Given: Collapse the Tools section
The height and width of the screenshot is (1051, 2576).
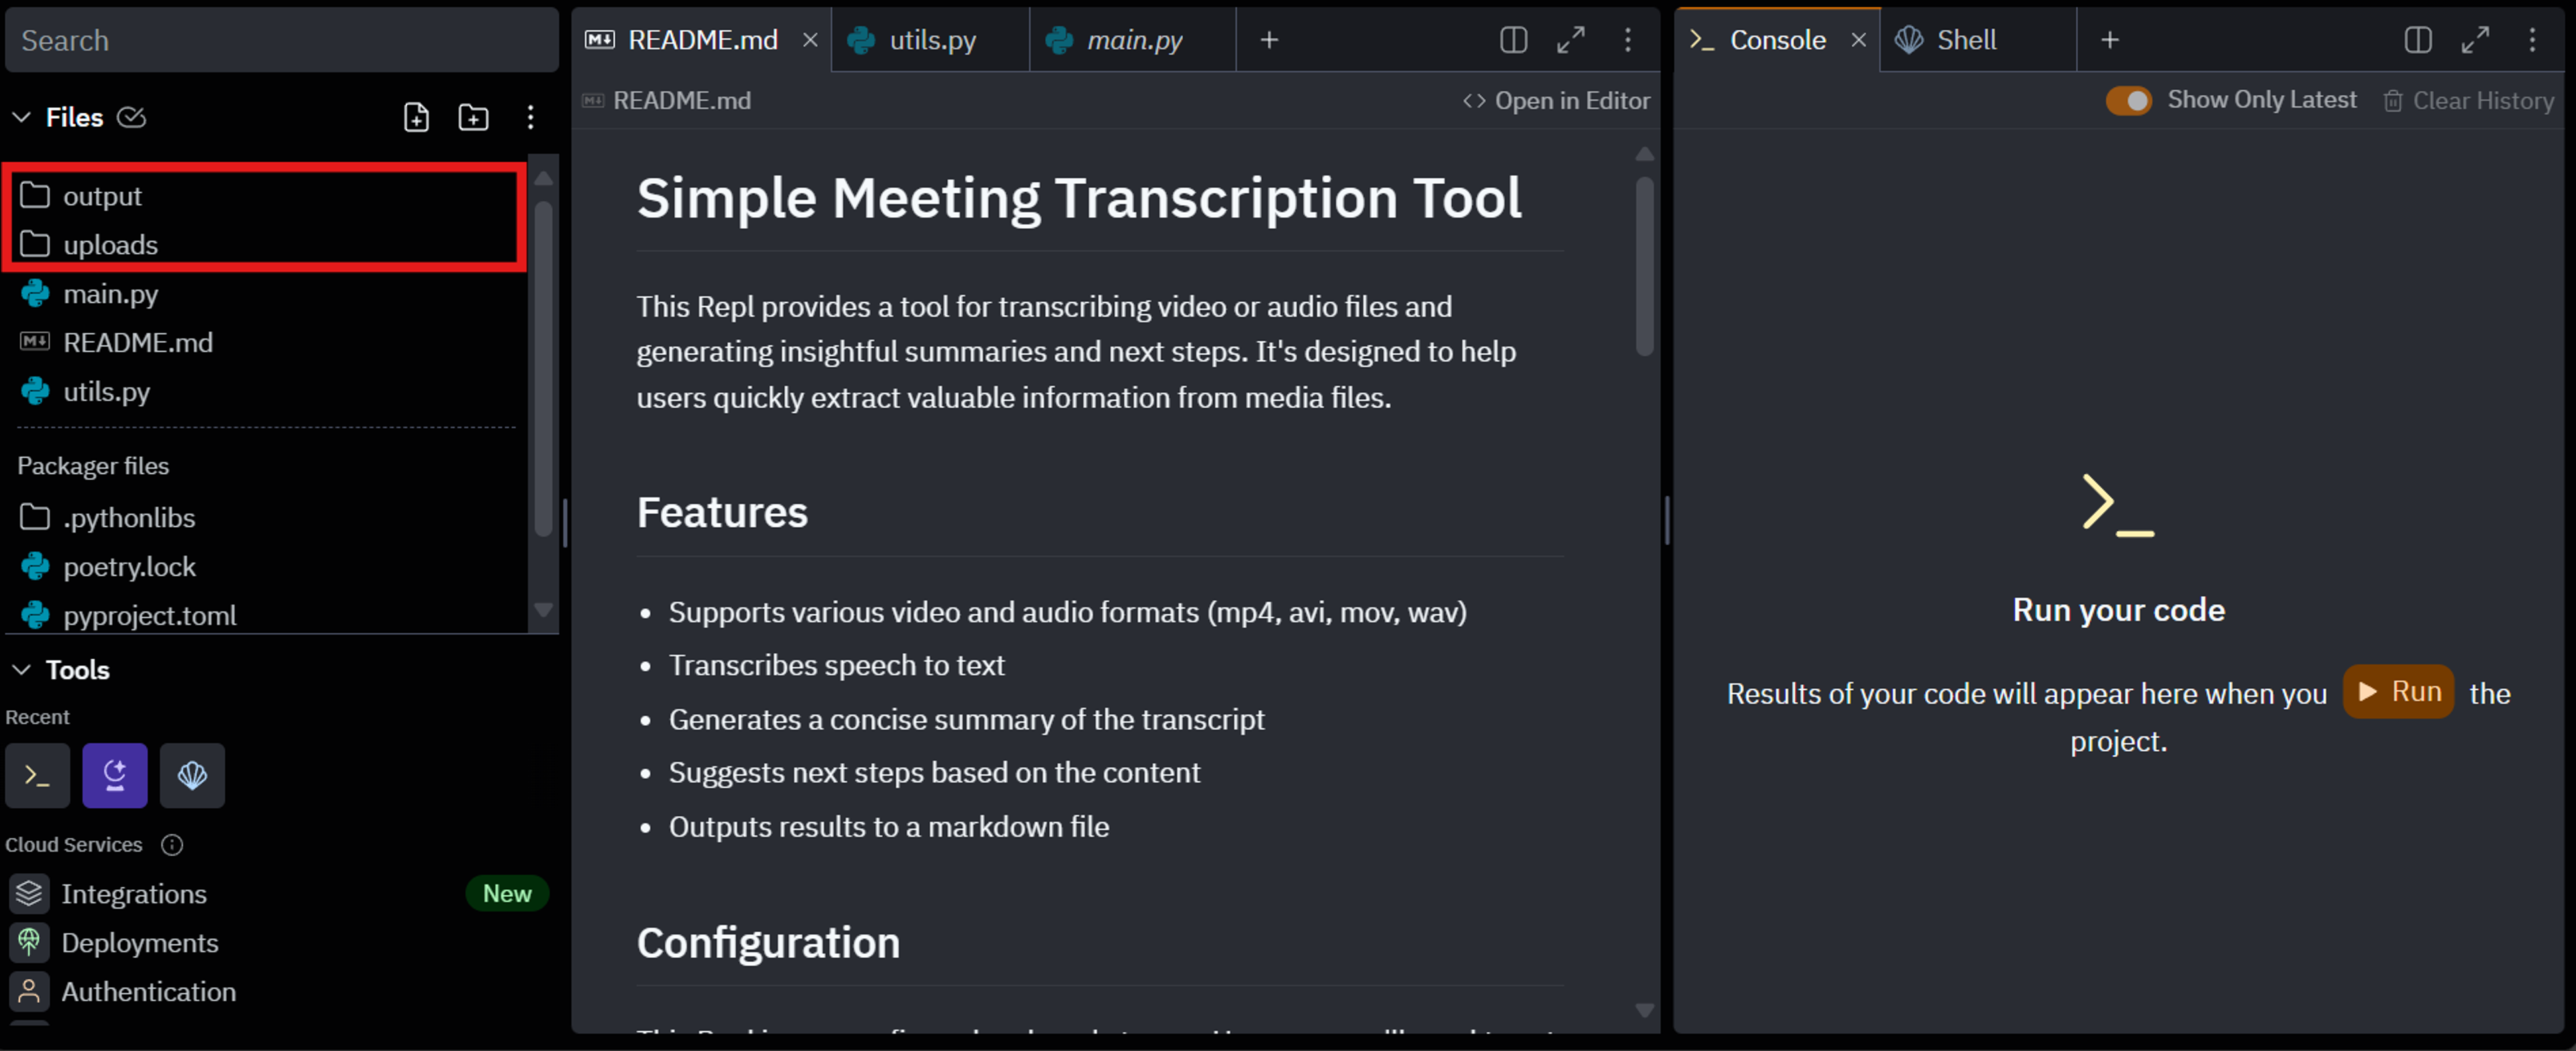Looking at the screenshot, I should click(x=21, y=670).
